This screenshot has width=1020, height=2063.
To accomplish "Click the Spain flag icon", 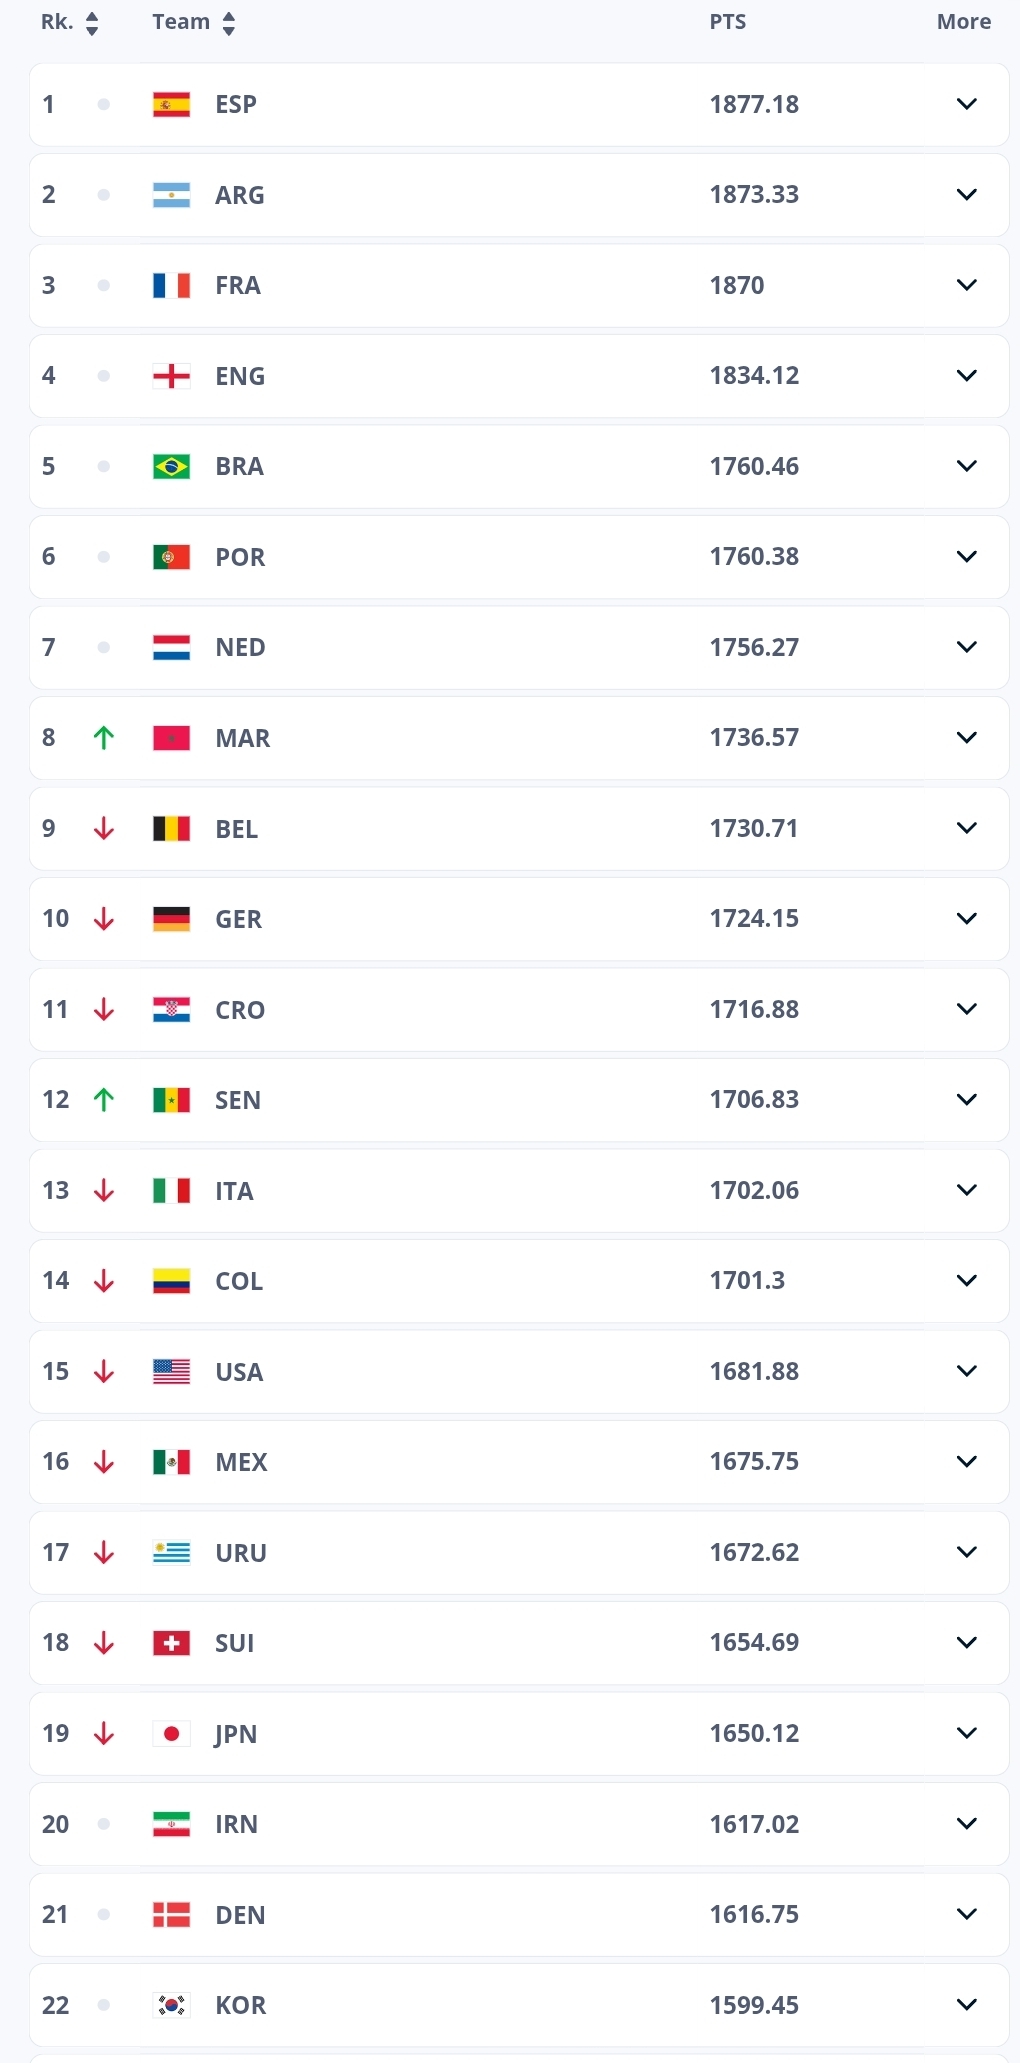I will (x=171, y=104).
